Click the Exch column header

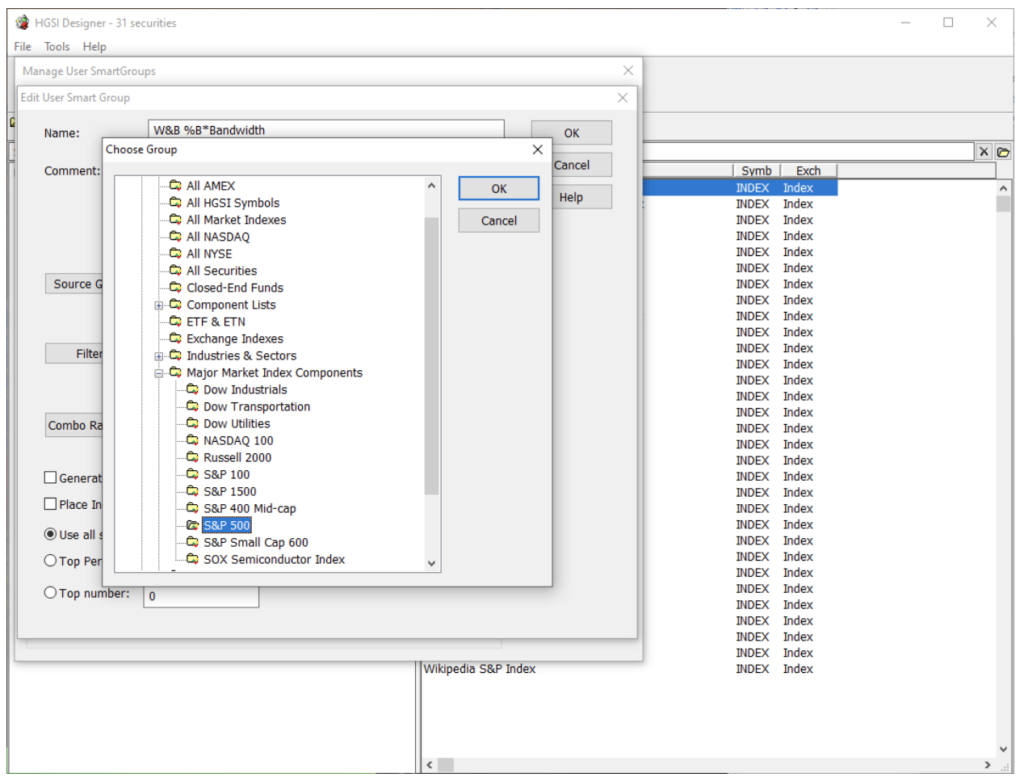(808, 171)
